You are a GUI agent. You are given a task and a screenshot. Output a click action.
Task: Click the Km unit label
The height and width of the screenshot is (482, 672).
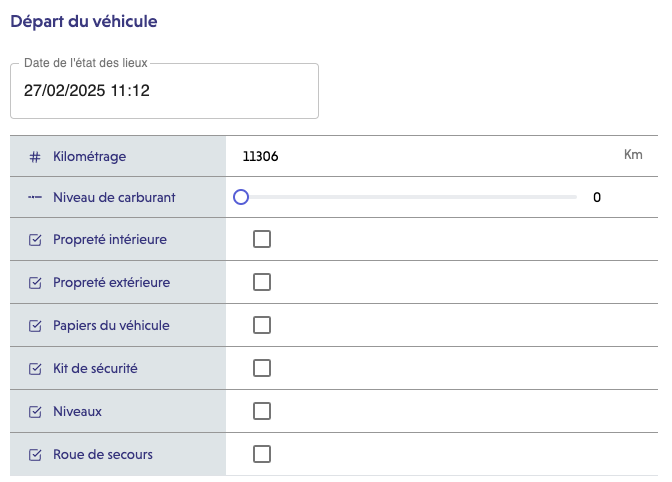(x=632, y=155)
